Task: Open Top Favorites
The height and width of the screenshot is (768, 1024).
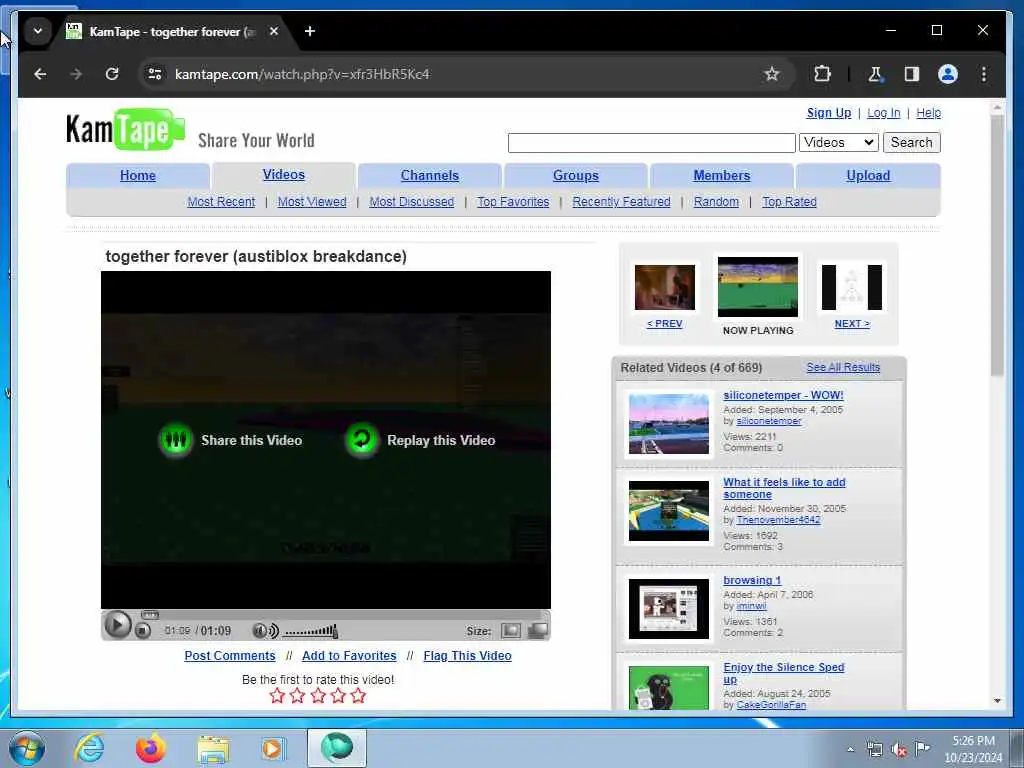Action: click(x=513, y=202)
